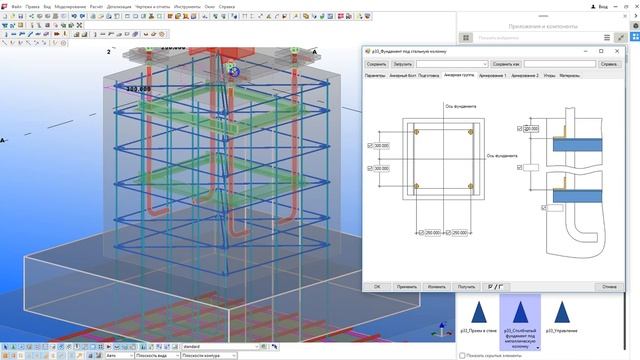Click the icon right of standard dropdown
This screenshot has height=360, width=640.
(x=264, y=347)
